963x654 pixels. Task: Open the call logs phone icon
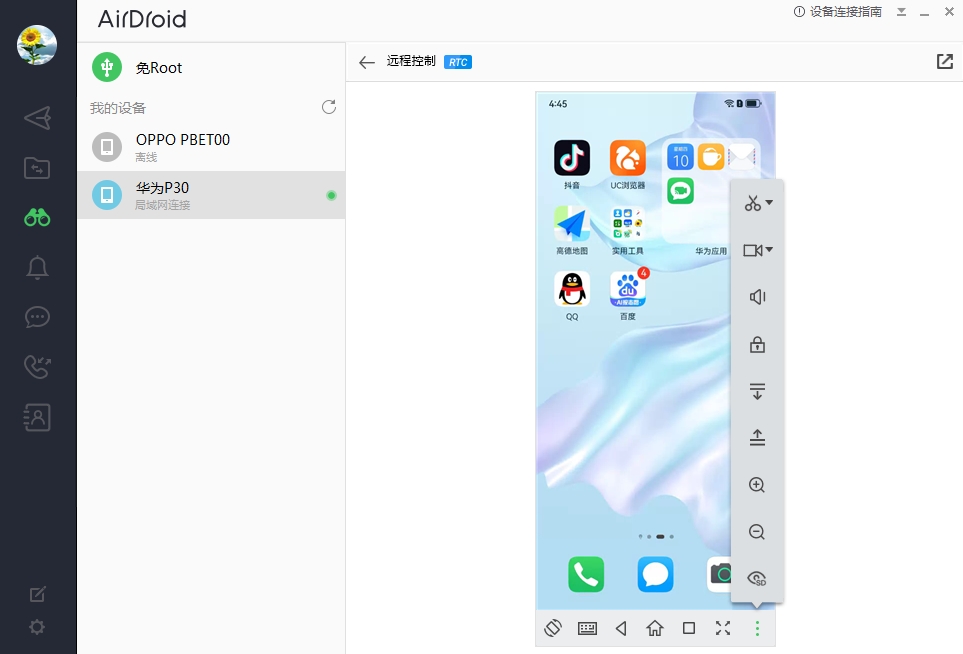point(37,367)
